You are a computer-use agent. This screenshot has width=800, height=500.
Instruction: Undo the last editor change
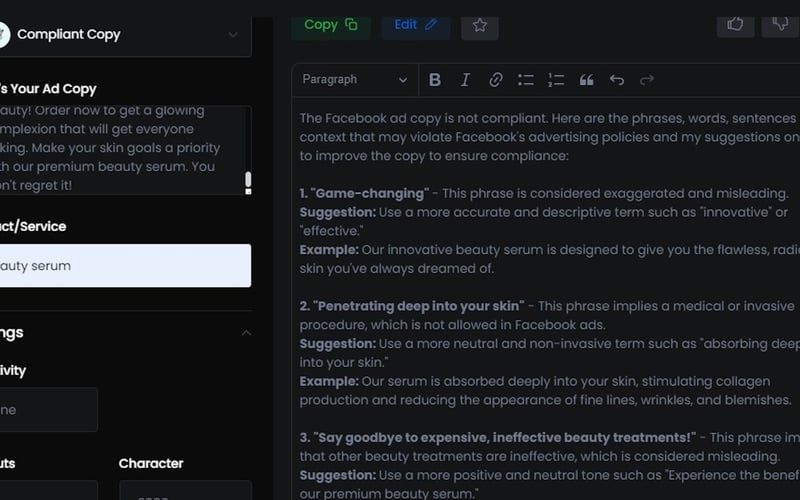pos(617,80)
